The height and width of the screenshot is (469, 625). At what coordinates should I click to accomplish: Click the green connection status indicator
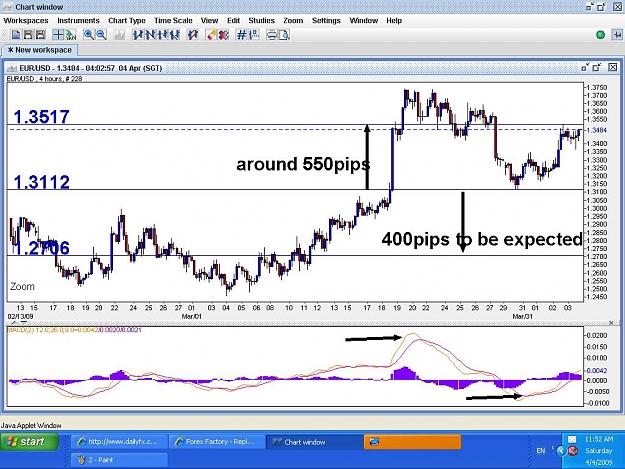pos(600,35)
